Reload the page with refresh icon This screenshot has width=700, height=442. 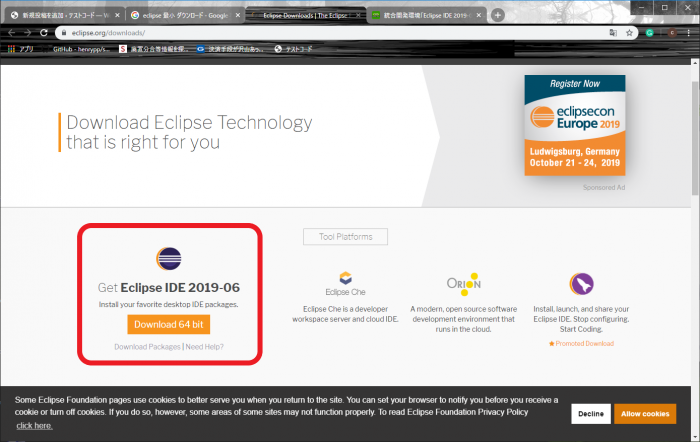pos(44,33)
